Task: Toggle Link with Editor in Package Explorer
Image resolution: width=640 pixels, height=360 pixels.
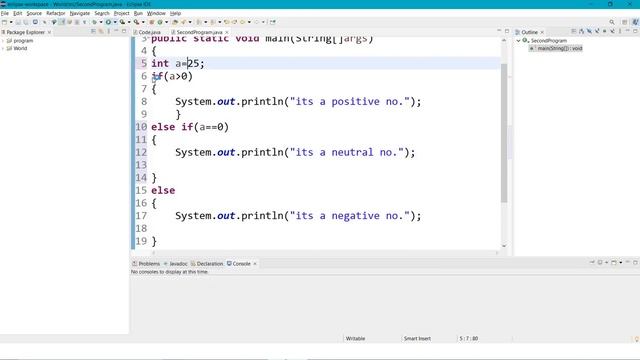Action: [101, 31]
